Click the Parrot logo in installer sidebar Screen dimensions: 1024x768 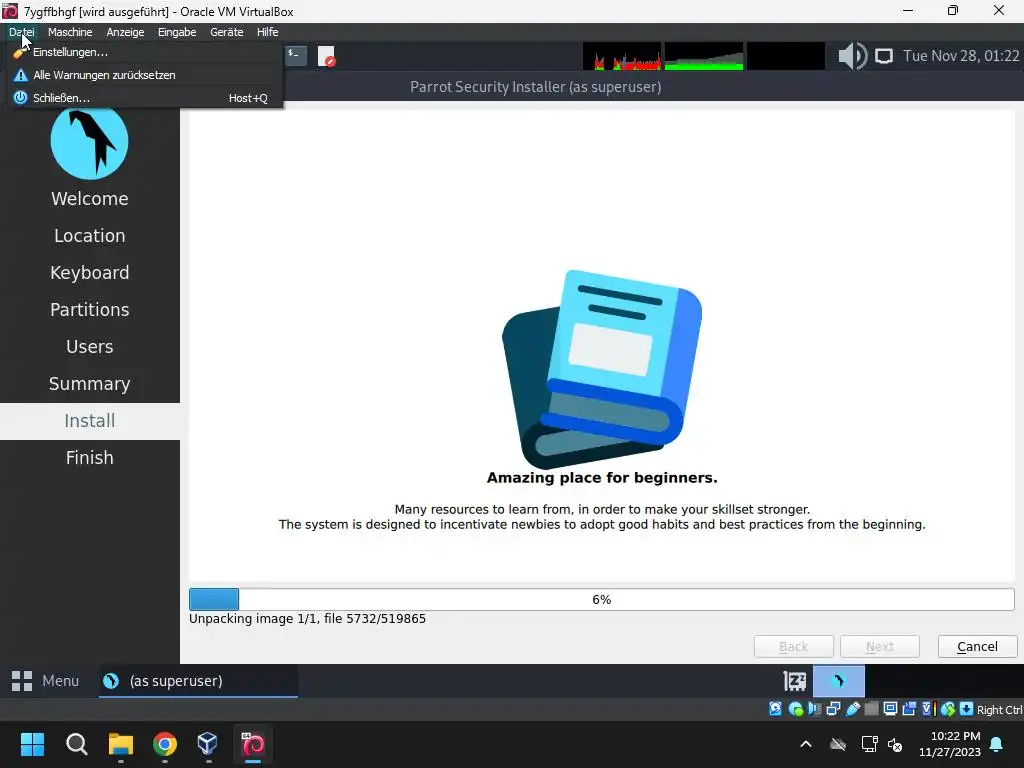pos(89,142)
